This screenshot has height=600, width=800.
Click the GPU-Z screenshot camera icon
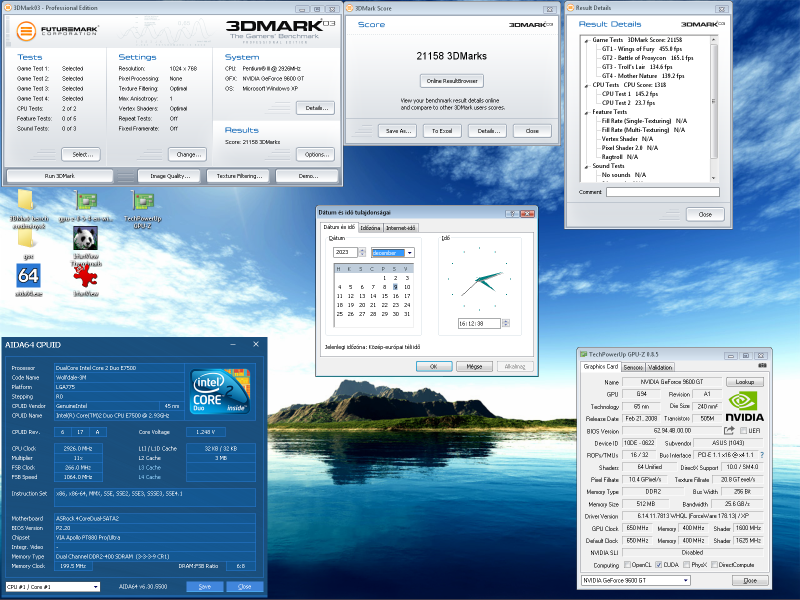[762, 366]
